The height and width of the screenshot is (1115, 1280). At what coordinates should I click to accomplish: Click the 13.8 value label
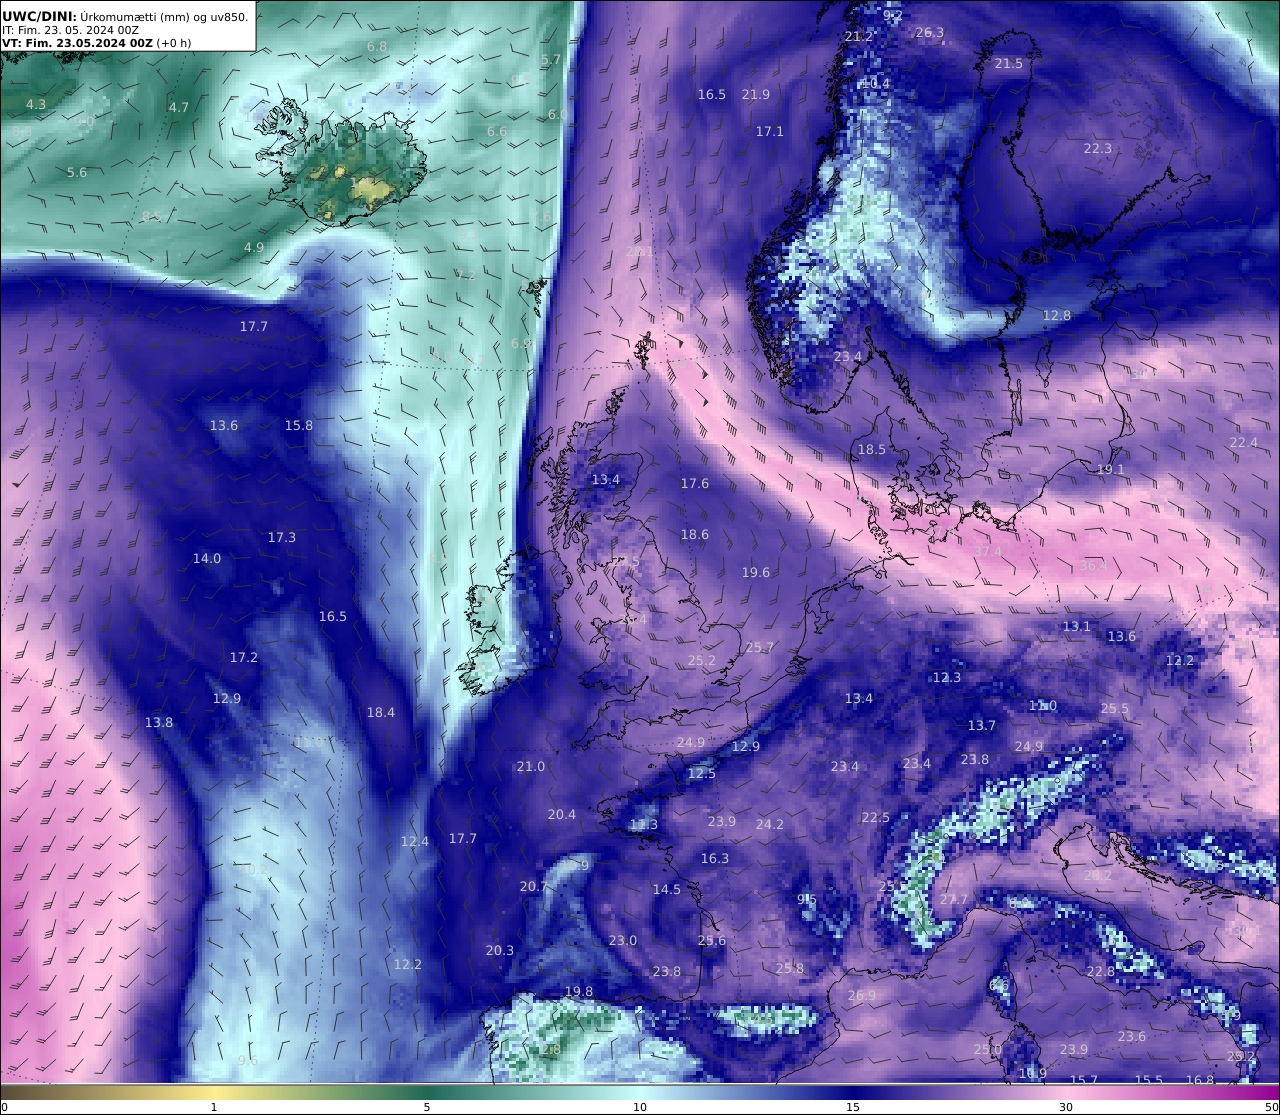click(159, 722)
